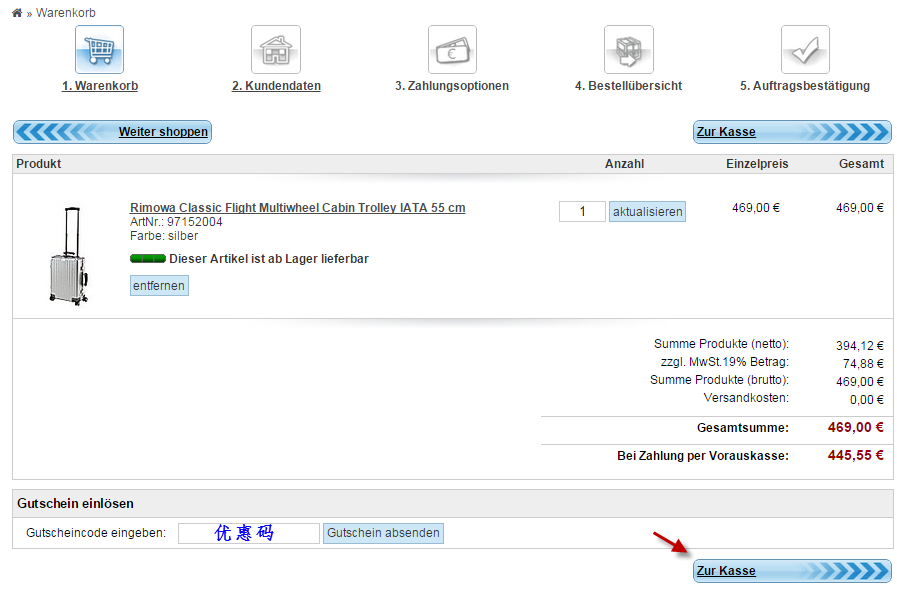This screenshot has height=590, width=897.
Task: Click the article number 97152004 text
Action: click(195, 222)
